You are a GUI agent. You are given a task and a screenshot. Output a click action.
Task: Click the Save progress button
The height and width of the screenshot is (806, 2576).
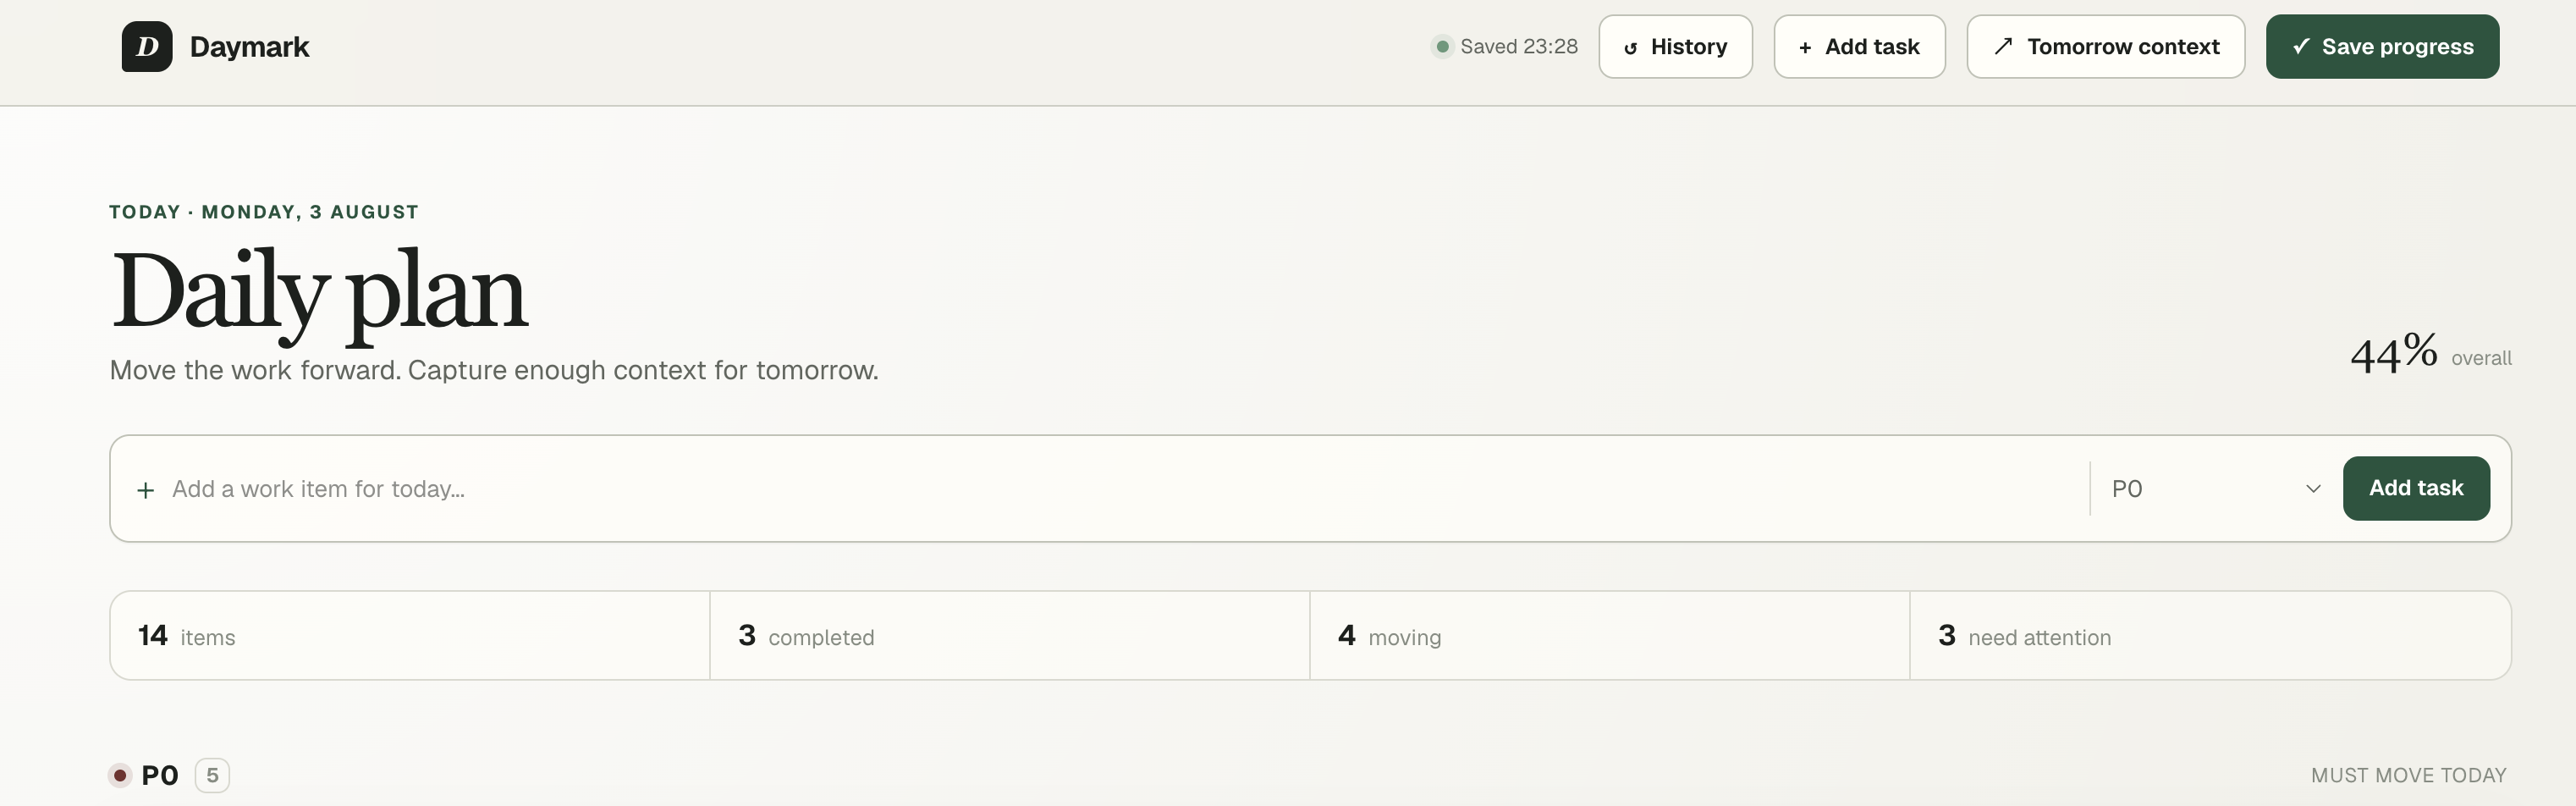pos(2382,47)
